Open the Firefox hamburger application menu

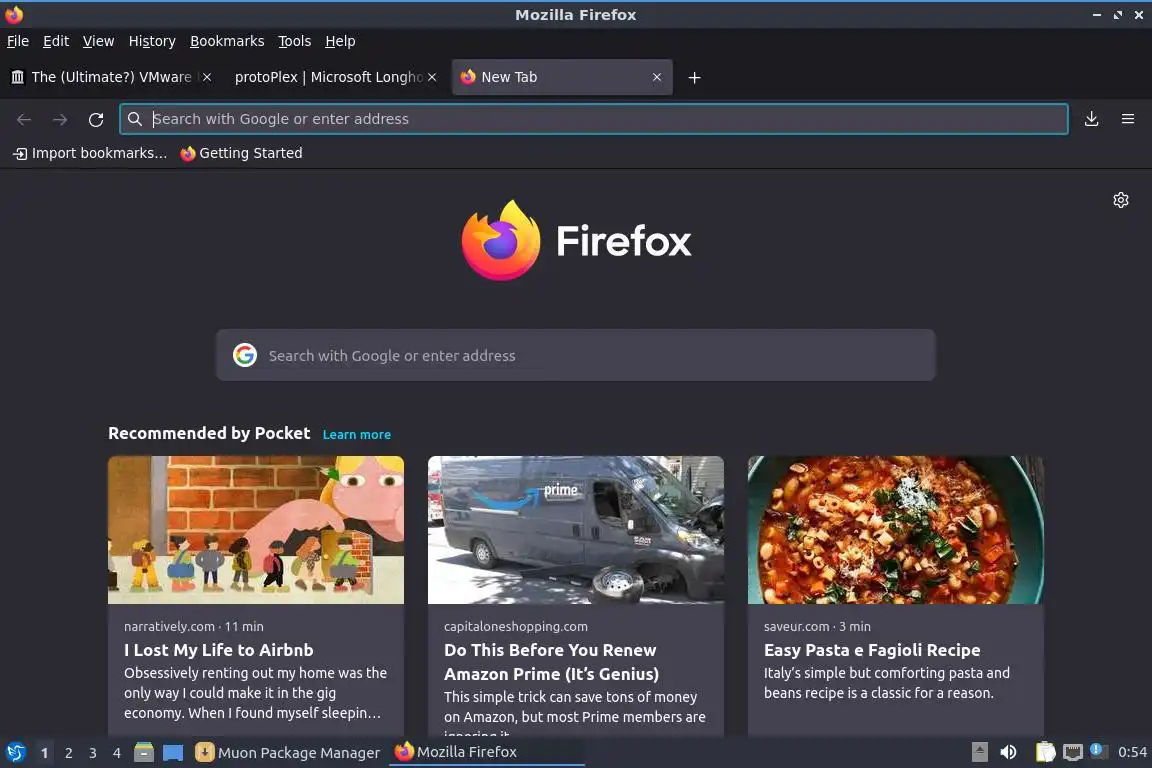click(1128, 119)
